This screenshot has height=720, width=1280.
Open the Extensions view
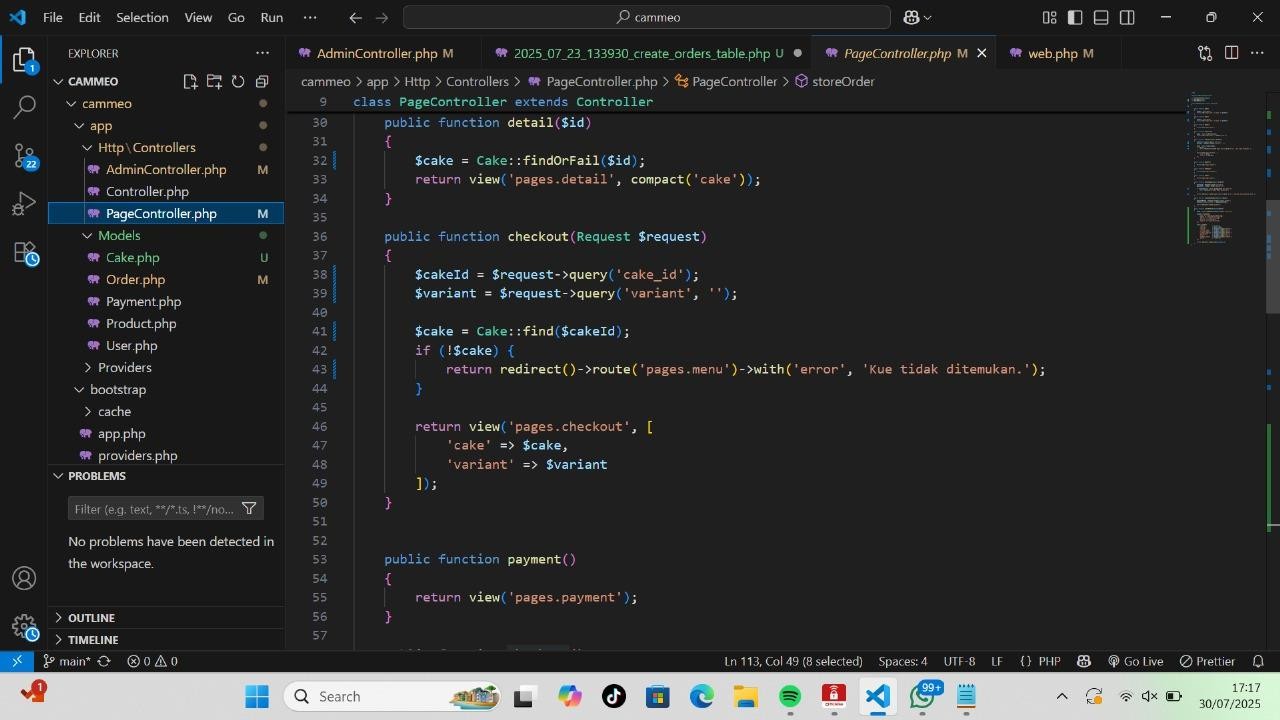(24, 254)
